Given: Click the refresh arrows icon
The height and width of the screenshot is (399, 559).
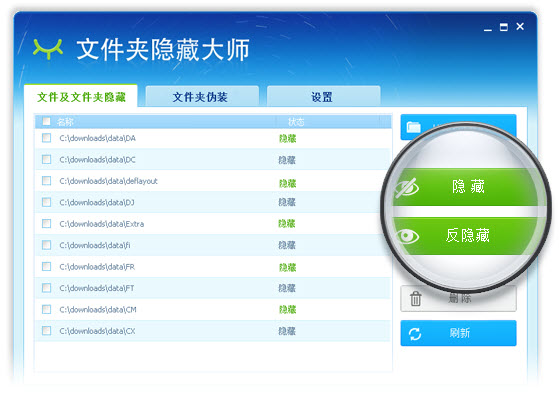Looking at the screenshot, I should click(x=415, y=334).
